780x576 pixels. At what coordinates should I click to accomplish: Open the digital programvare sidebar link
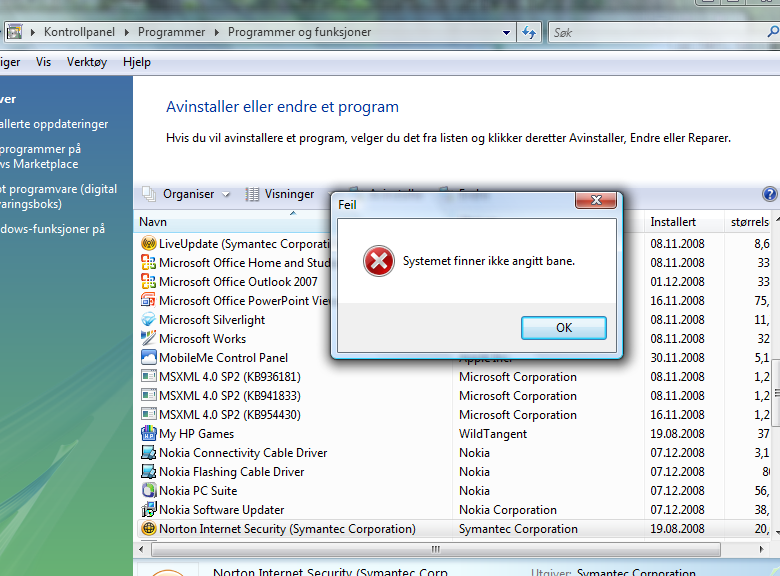[x=59, y=196]
